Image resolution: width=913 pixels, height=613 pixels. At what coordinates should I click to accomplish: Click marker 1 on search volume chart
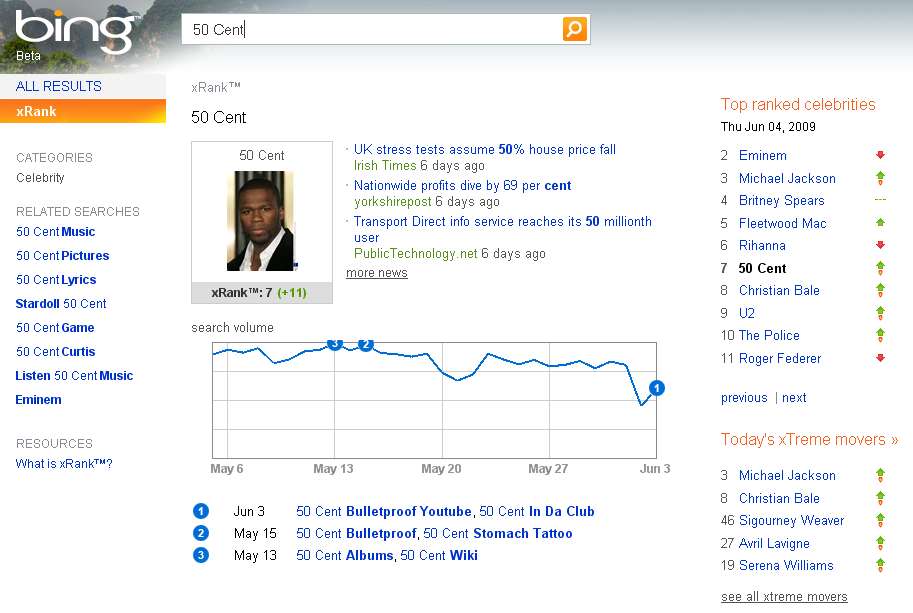(656, 388)
